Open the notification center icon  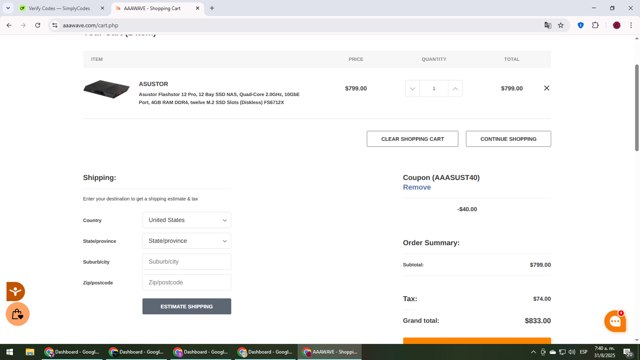[x=629, y=352]
